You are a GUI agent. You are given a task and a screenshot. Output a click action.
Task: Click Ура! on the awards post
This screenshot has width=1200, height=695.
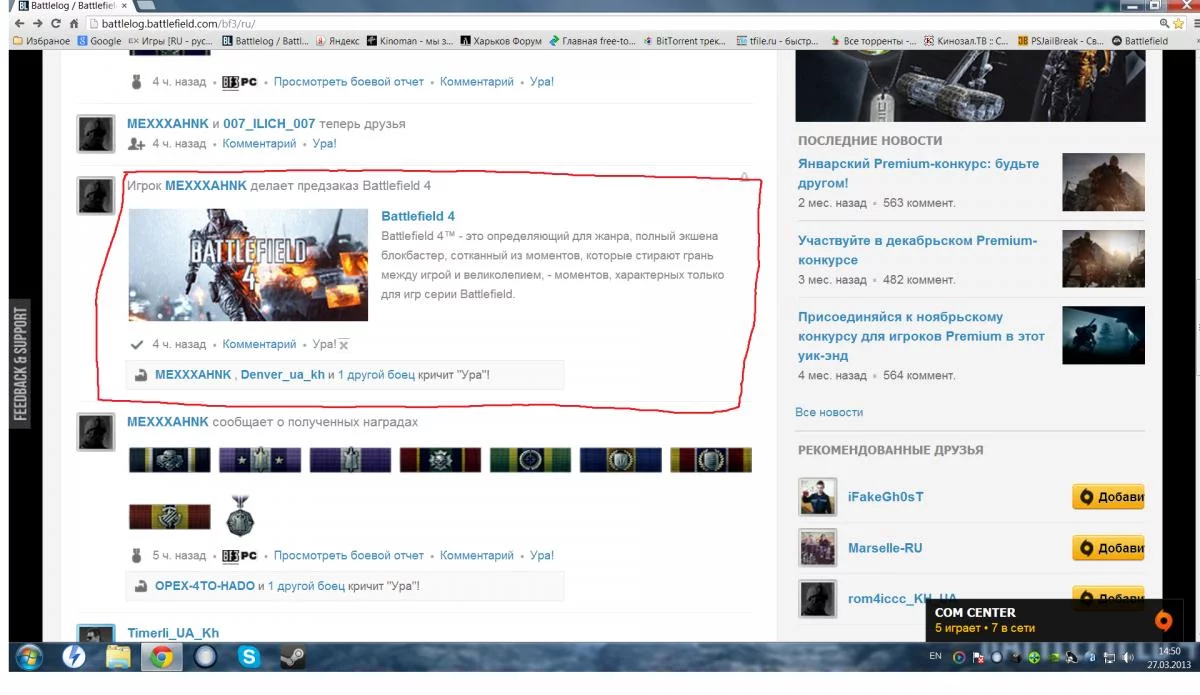click(x=542, y=555)
